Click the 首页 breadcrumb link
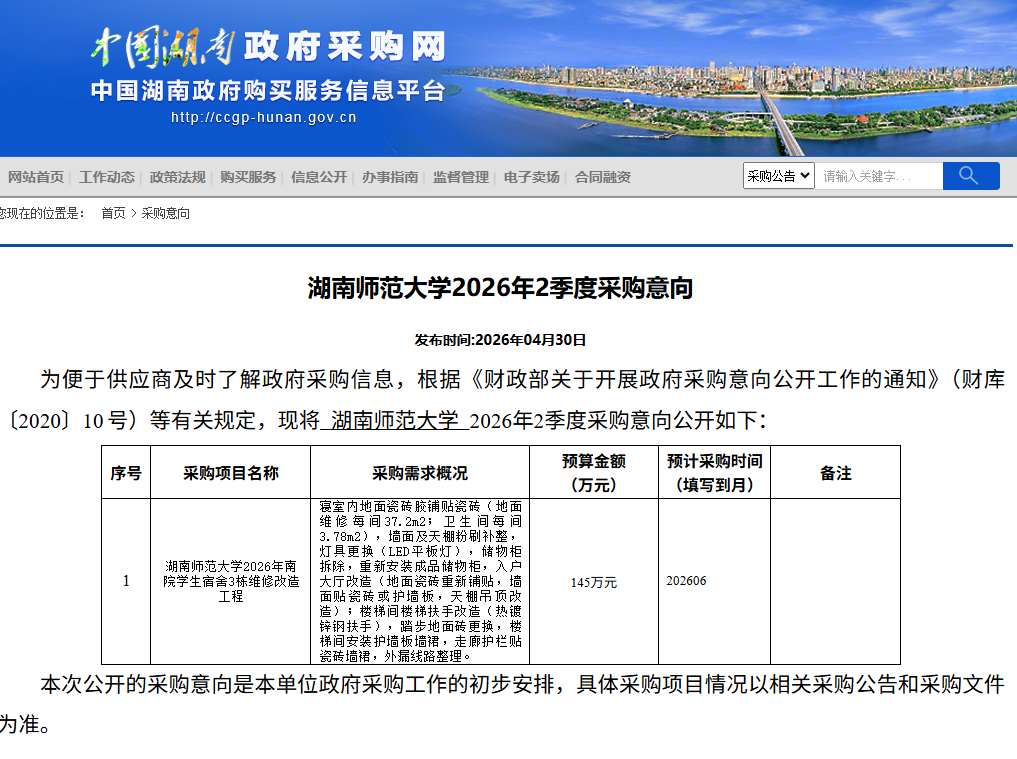The height and width of the screenshot is (759, 1017). coord(113,213)
